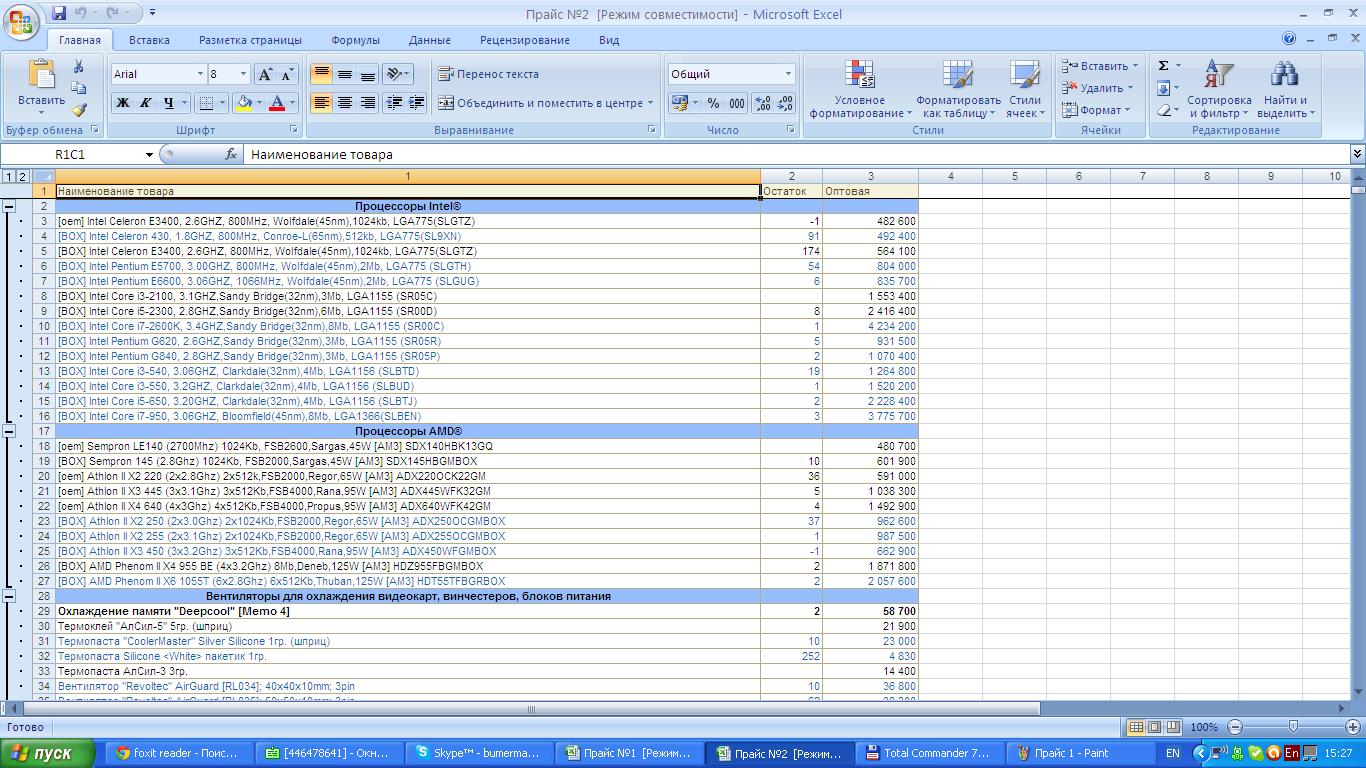Toggle bold formatting (Ж)
This screenshot has height=768, width=1366.
tap(122, 102)
